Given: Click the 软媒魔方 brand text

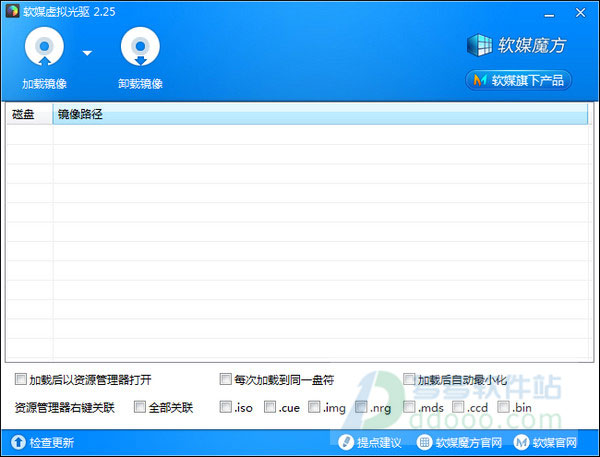Looking at the screenshot, I should (532, 45).
